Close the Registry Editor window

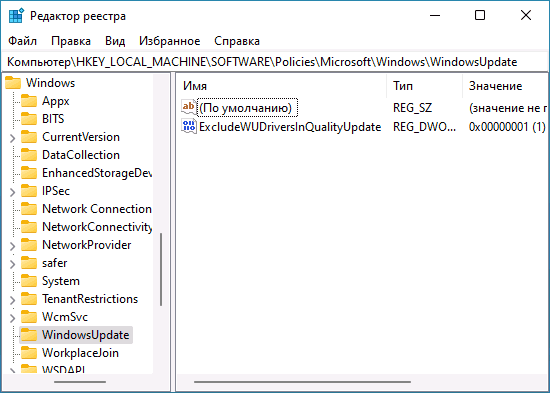tap(525, 15)
